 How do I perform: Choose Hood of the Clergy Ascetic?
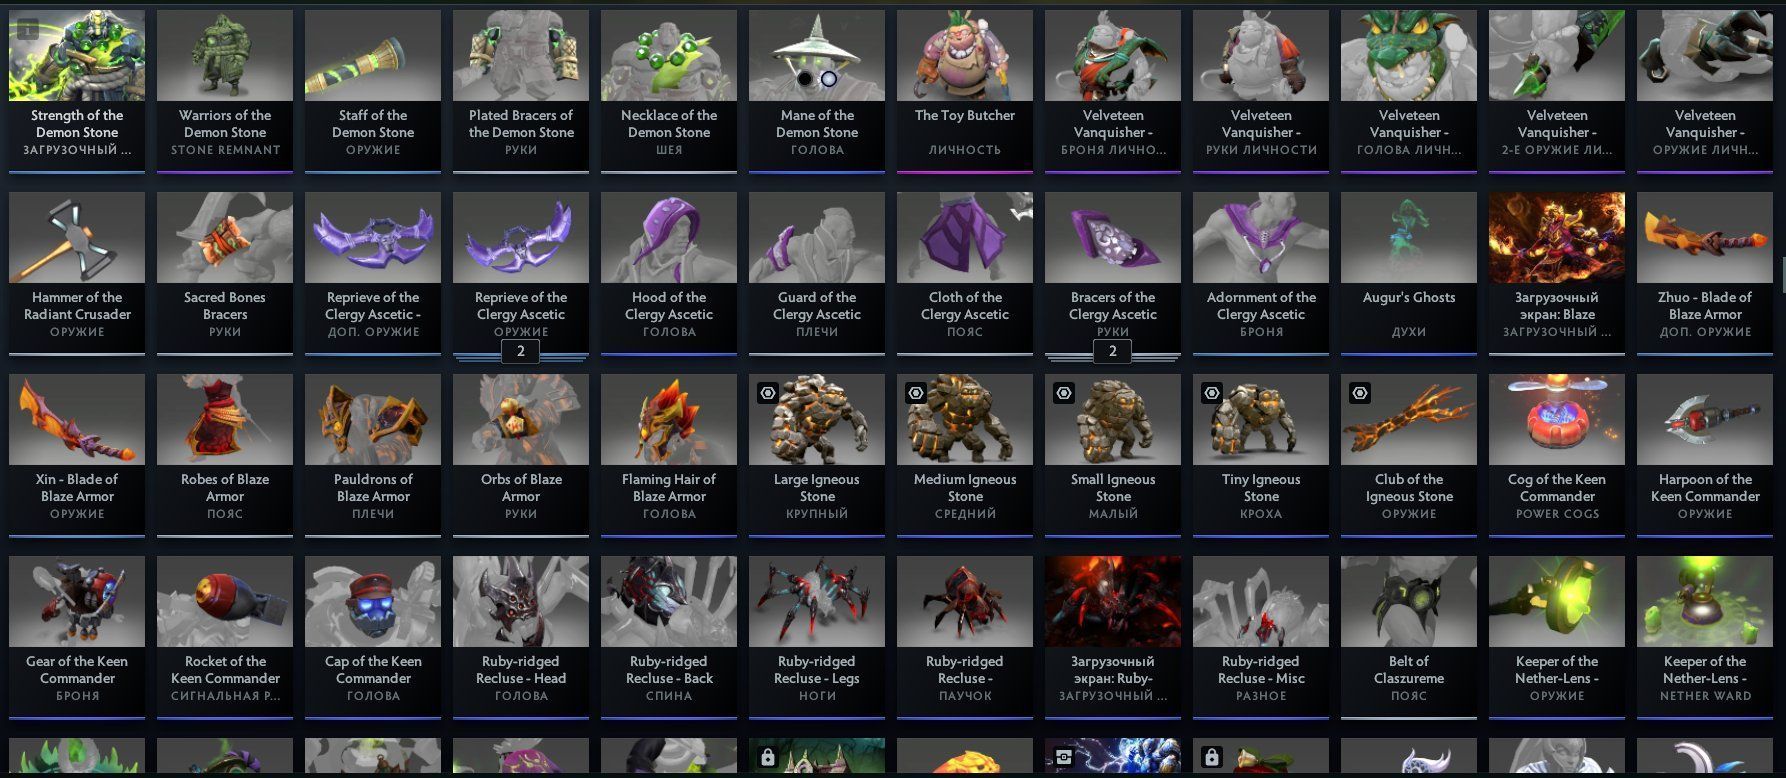click(669, 272)
